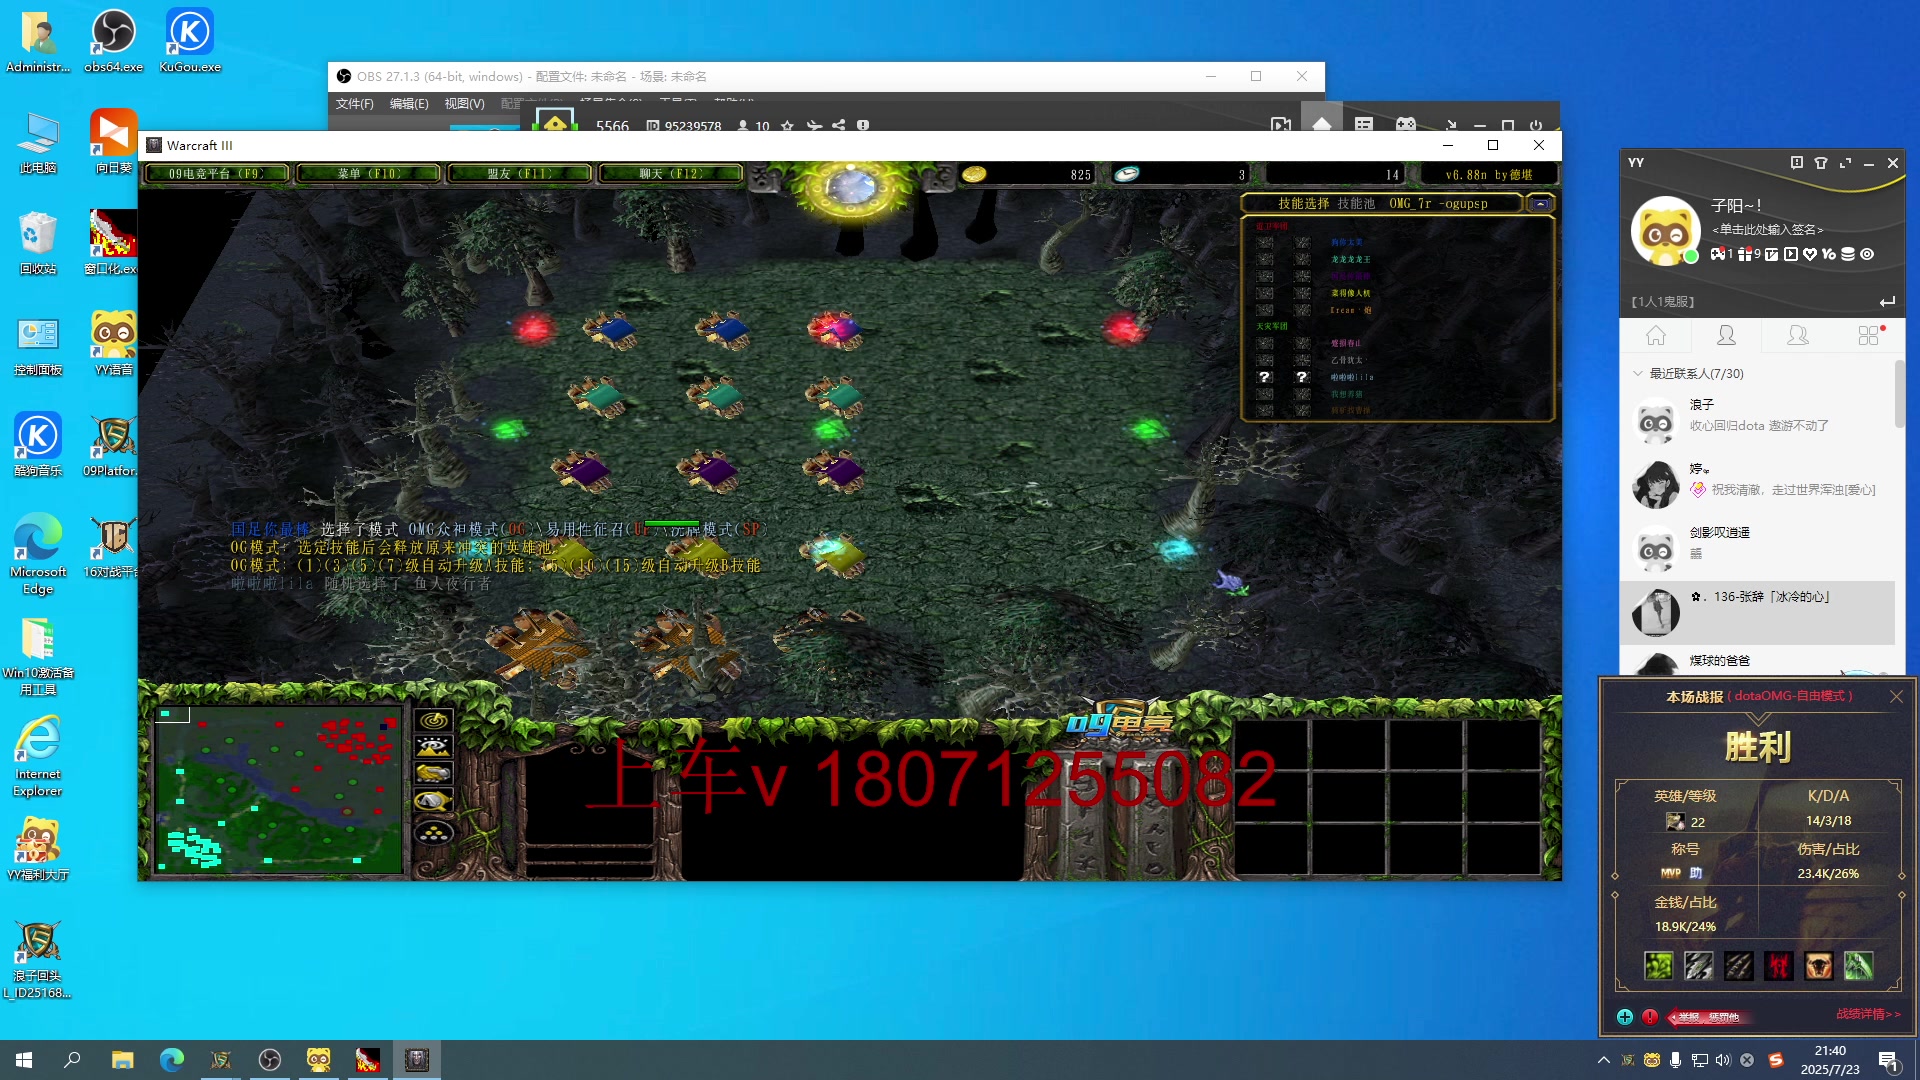Open contact 136-张辞「冰冷的心」

coord(1757,612)
